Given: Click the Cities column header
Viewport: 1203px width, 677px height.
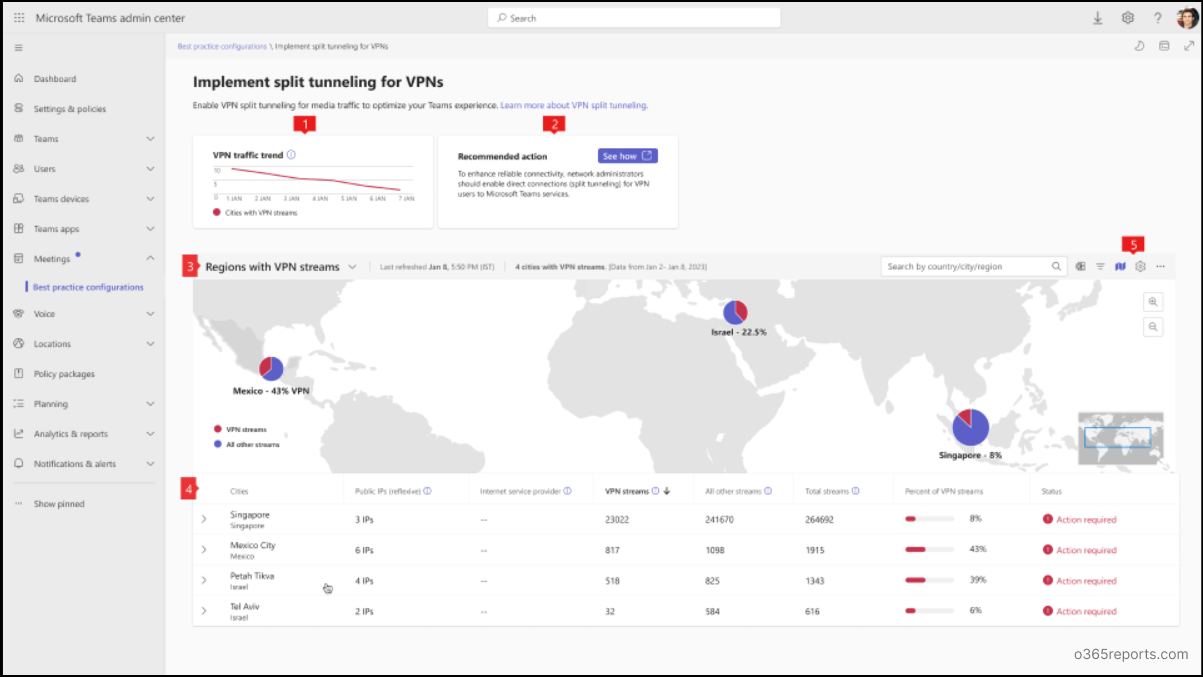Looking at the screenshot, I should click(x=239, y=491).
